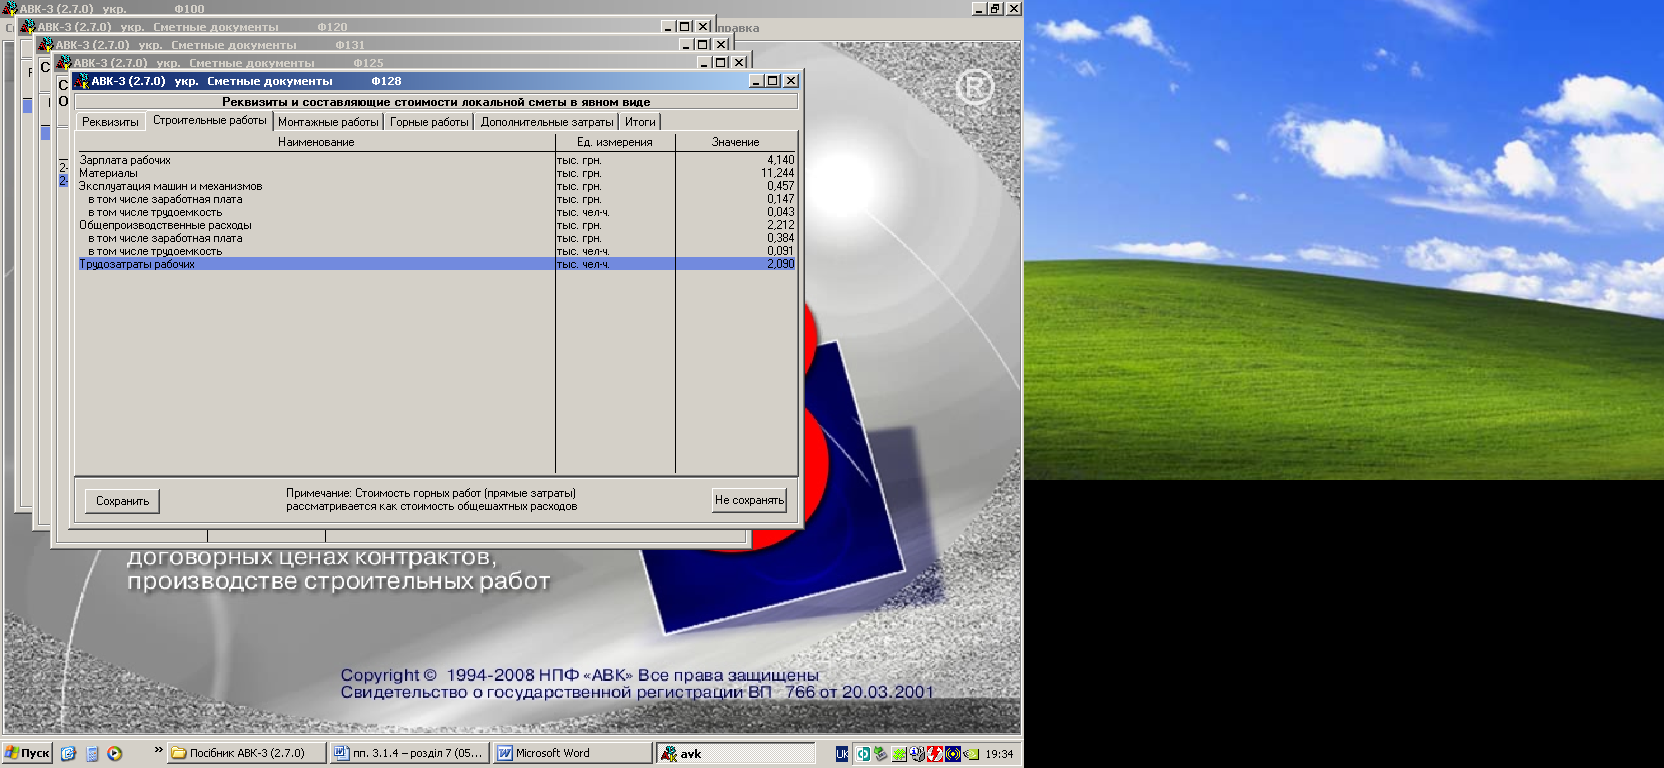The image size is (1664, 768).
Task: Select the Эксплуатация машин и механизмов row
Action: click(436, 186)
